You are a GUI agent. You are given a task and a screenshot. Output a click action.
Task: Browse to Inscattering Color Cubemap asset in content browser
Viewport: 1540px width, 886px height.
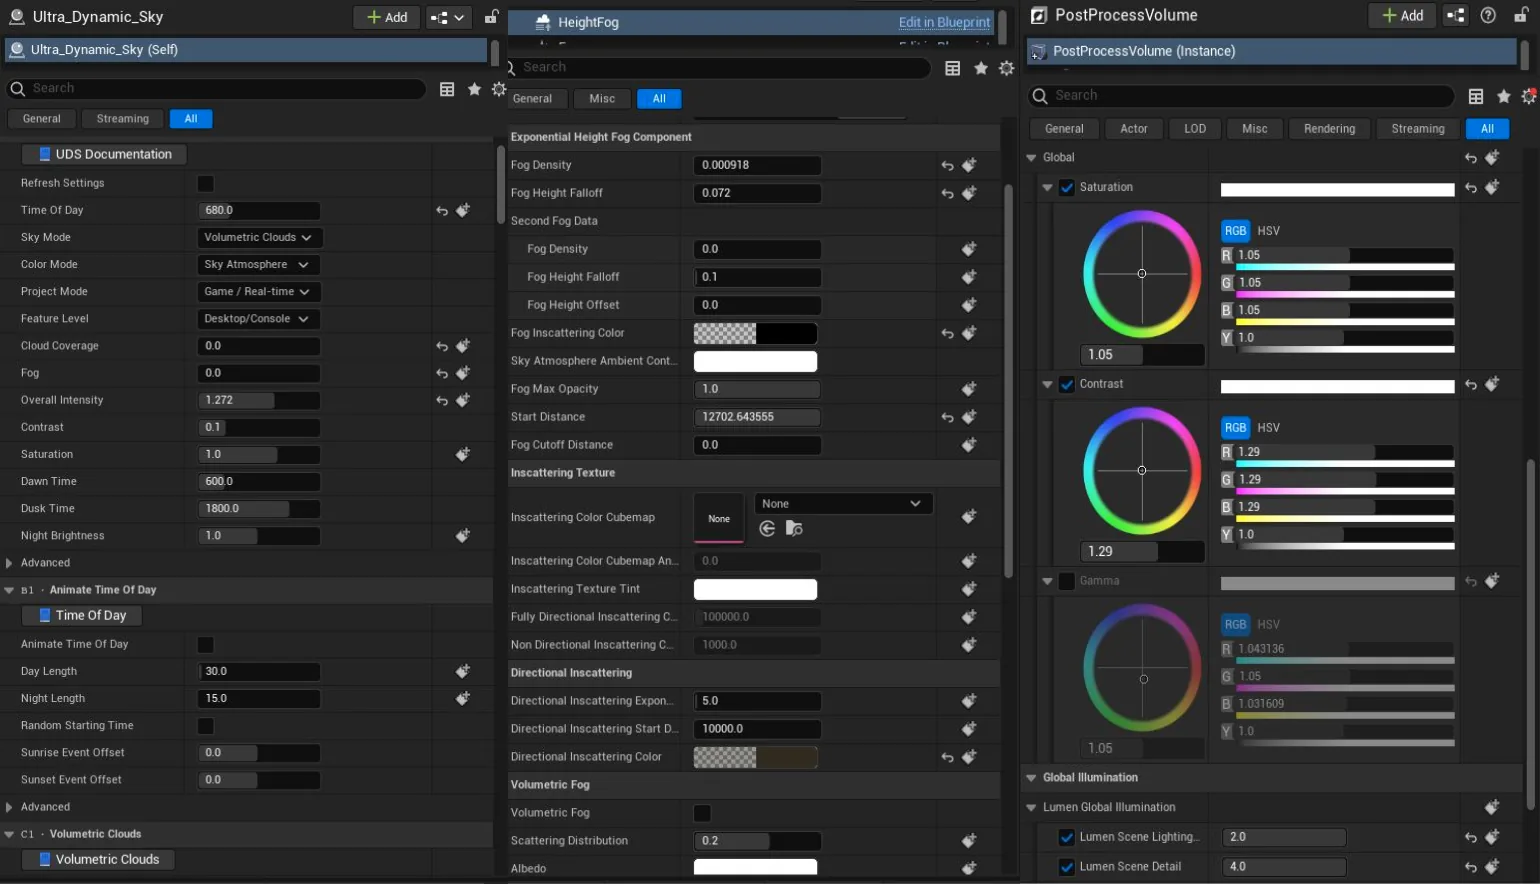[794, 529]
